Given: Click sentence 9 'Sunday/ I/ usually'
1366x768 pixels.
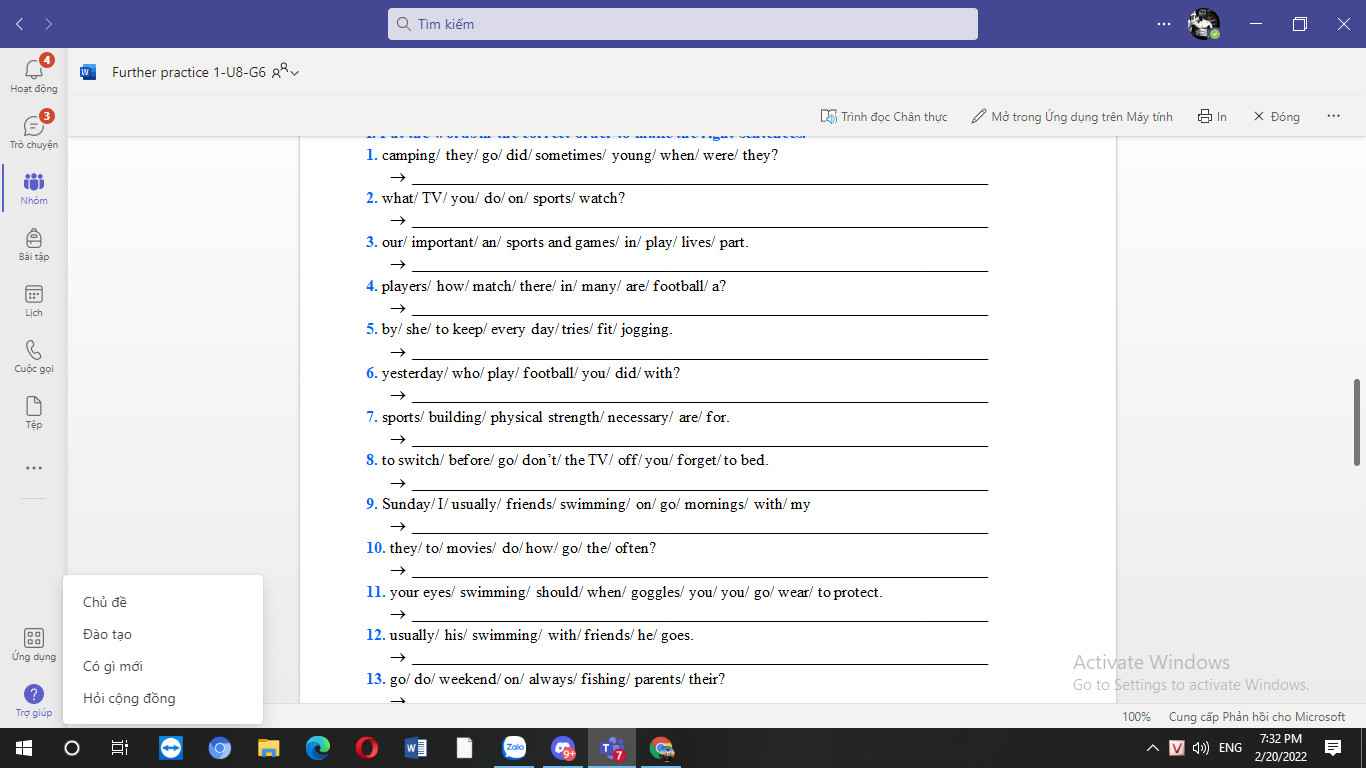Looking at the screenshot, I should coord(440,504).
